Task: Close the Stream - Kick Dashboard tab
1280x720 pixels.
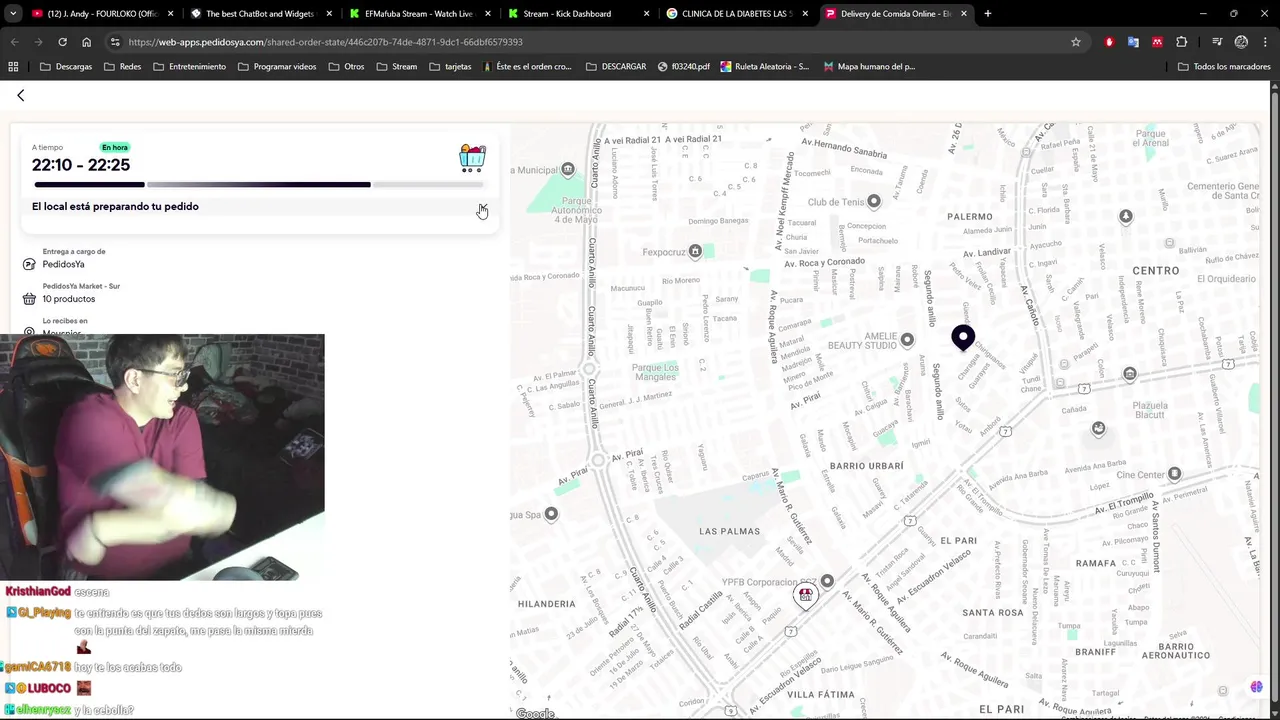Action: (646, 14)
